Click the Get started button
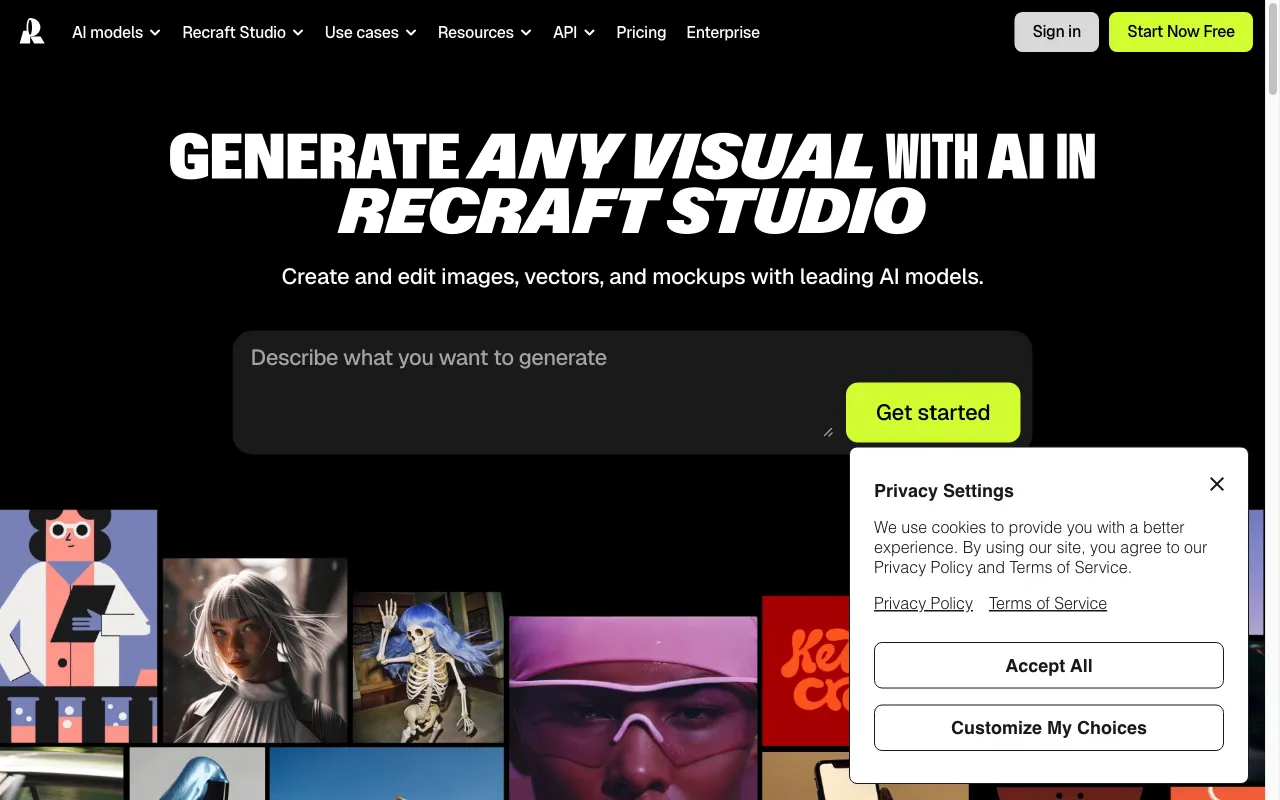Viewport: 1280px width, 800px height. [x=933, y=412]
